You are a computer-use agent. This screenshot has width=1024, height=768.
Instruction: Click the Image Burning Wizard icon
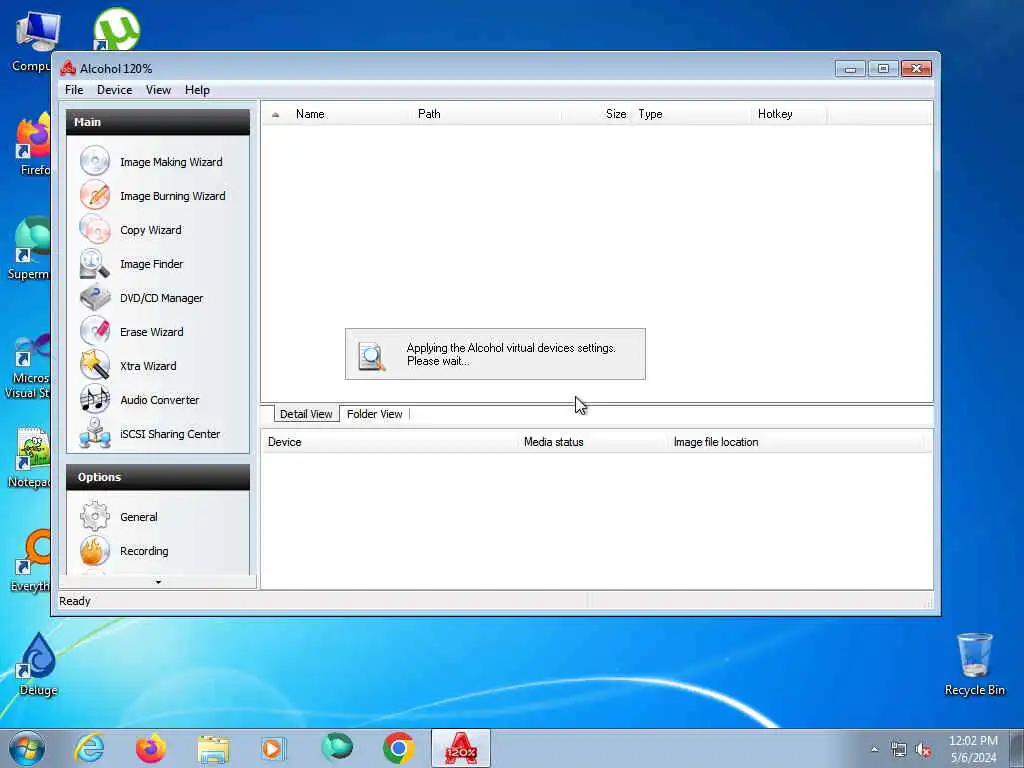(x=95, y=195)
